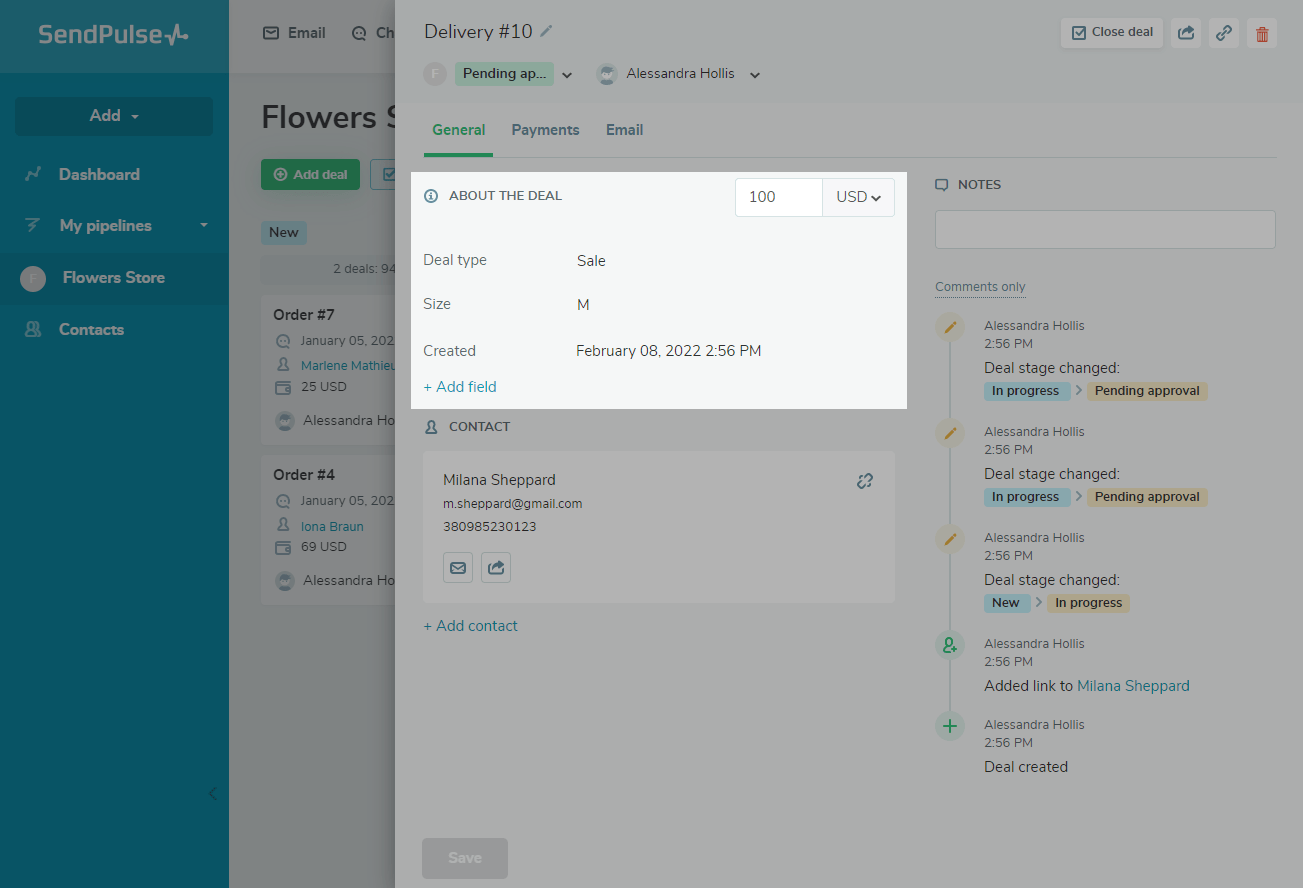The image size is (1303, 888).
Task: Delete the deal with the trash icon
Action: pos(1261,33)
